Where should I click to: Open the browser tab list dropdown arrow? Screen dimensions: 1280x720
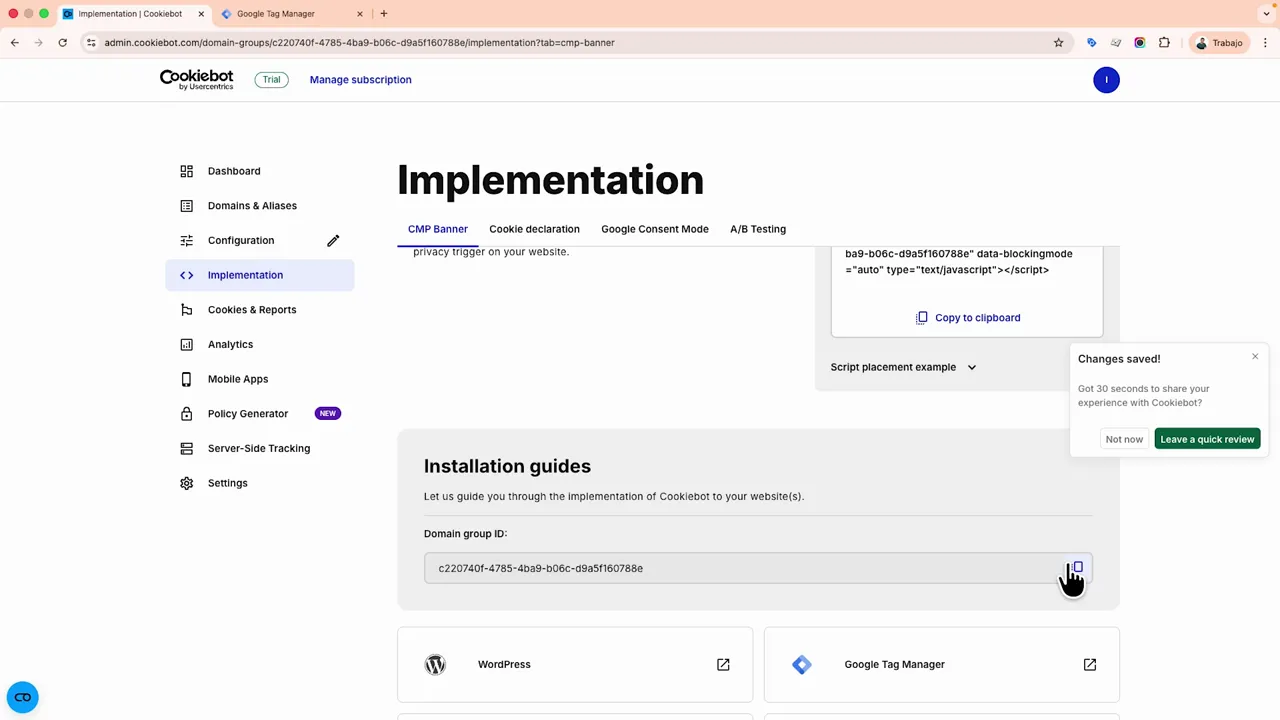pyautogui.click(x=1266, y=14)
